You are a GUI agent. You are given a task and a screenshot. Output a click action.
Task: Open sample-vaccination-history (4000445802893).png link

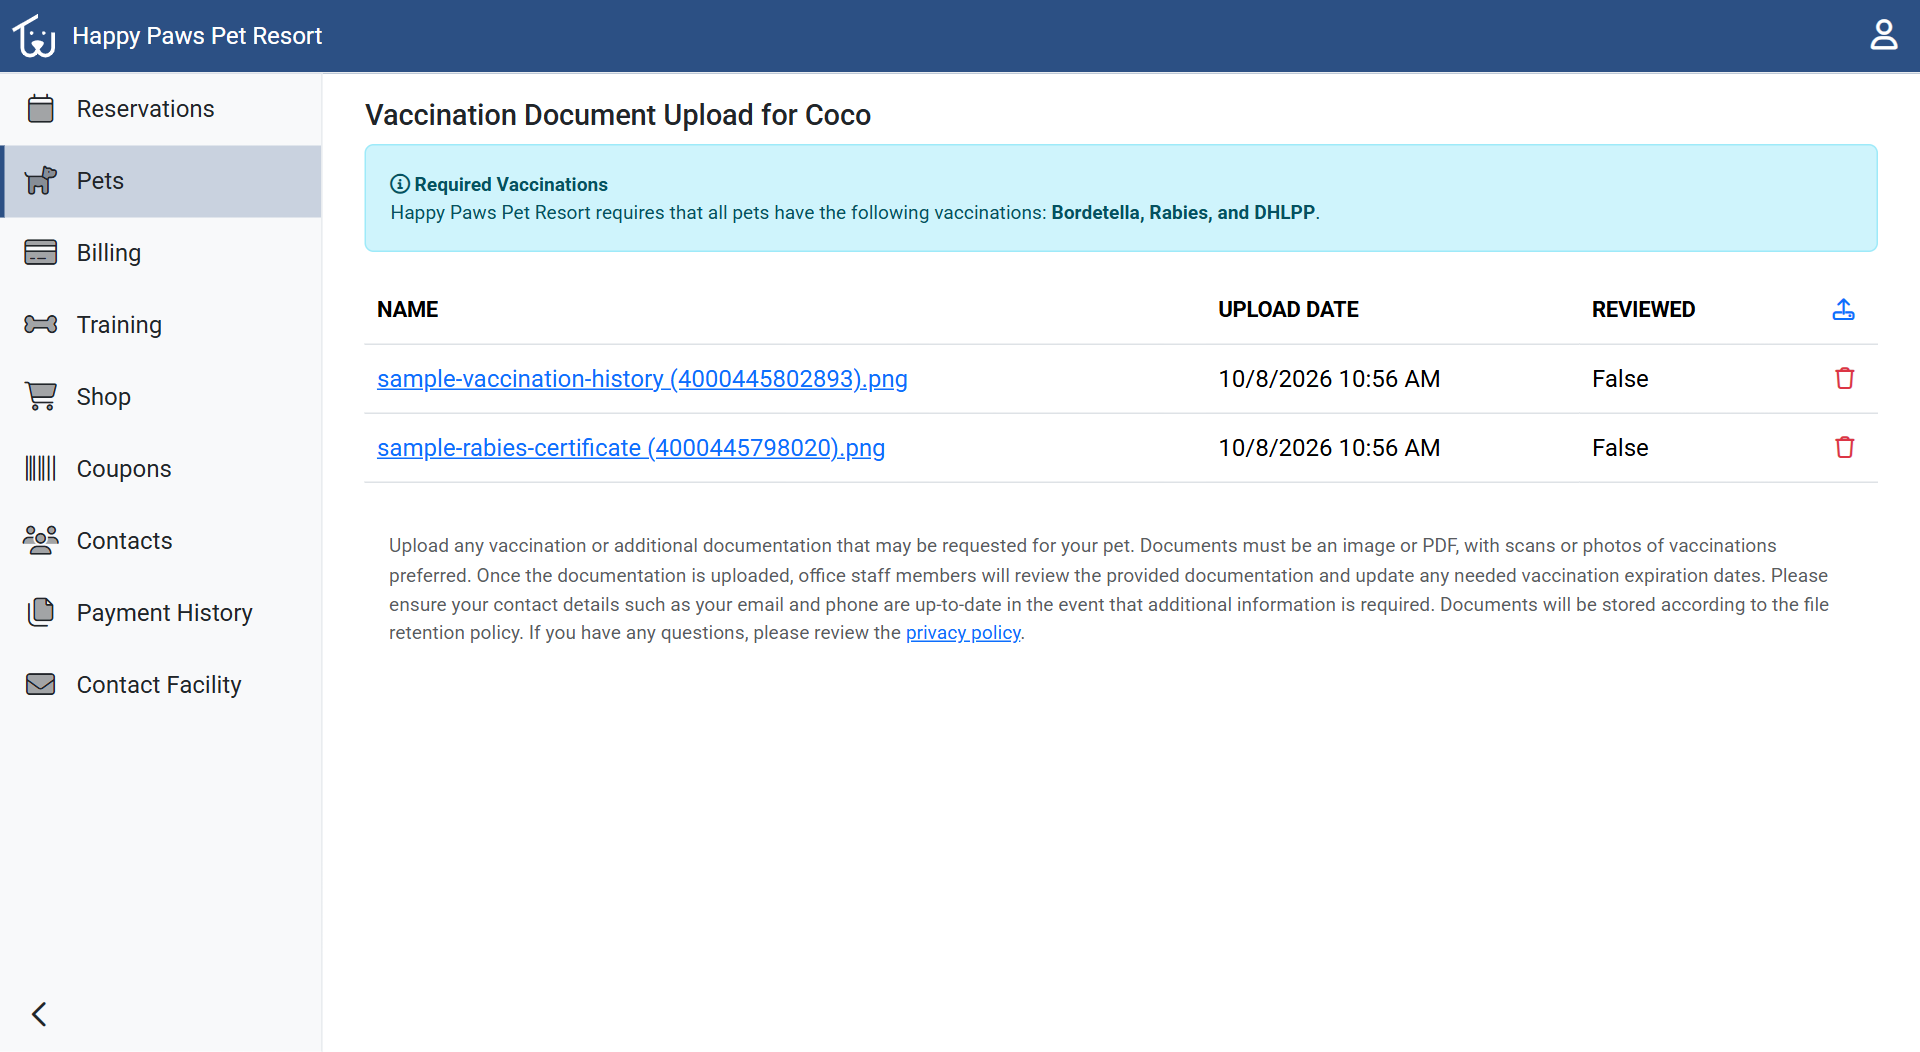(642, 379)
